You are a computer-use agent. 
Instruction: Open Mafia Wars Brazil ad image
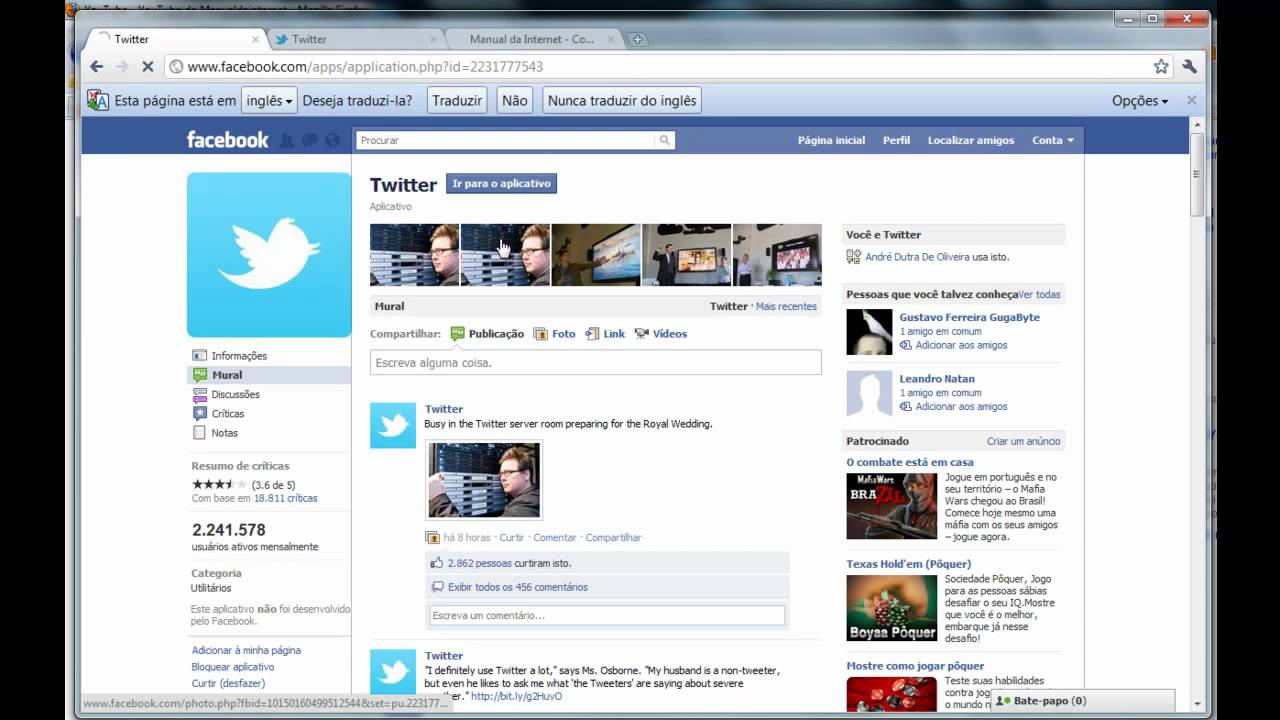click(x=892, y=506)
